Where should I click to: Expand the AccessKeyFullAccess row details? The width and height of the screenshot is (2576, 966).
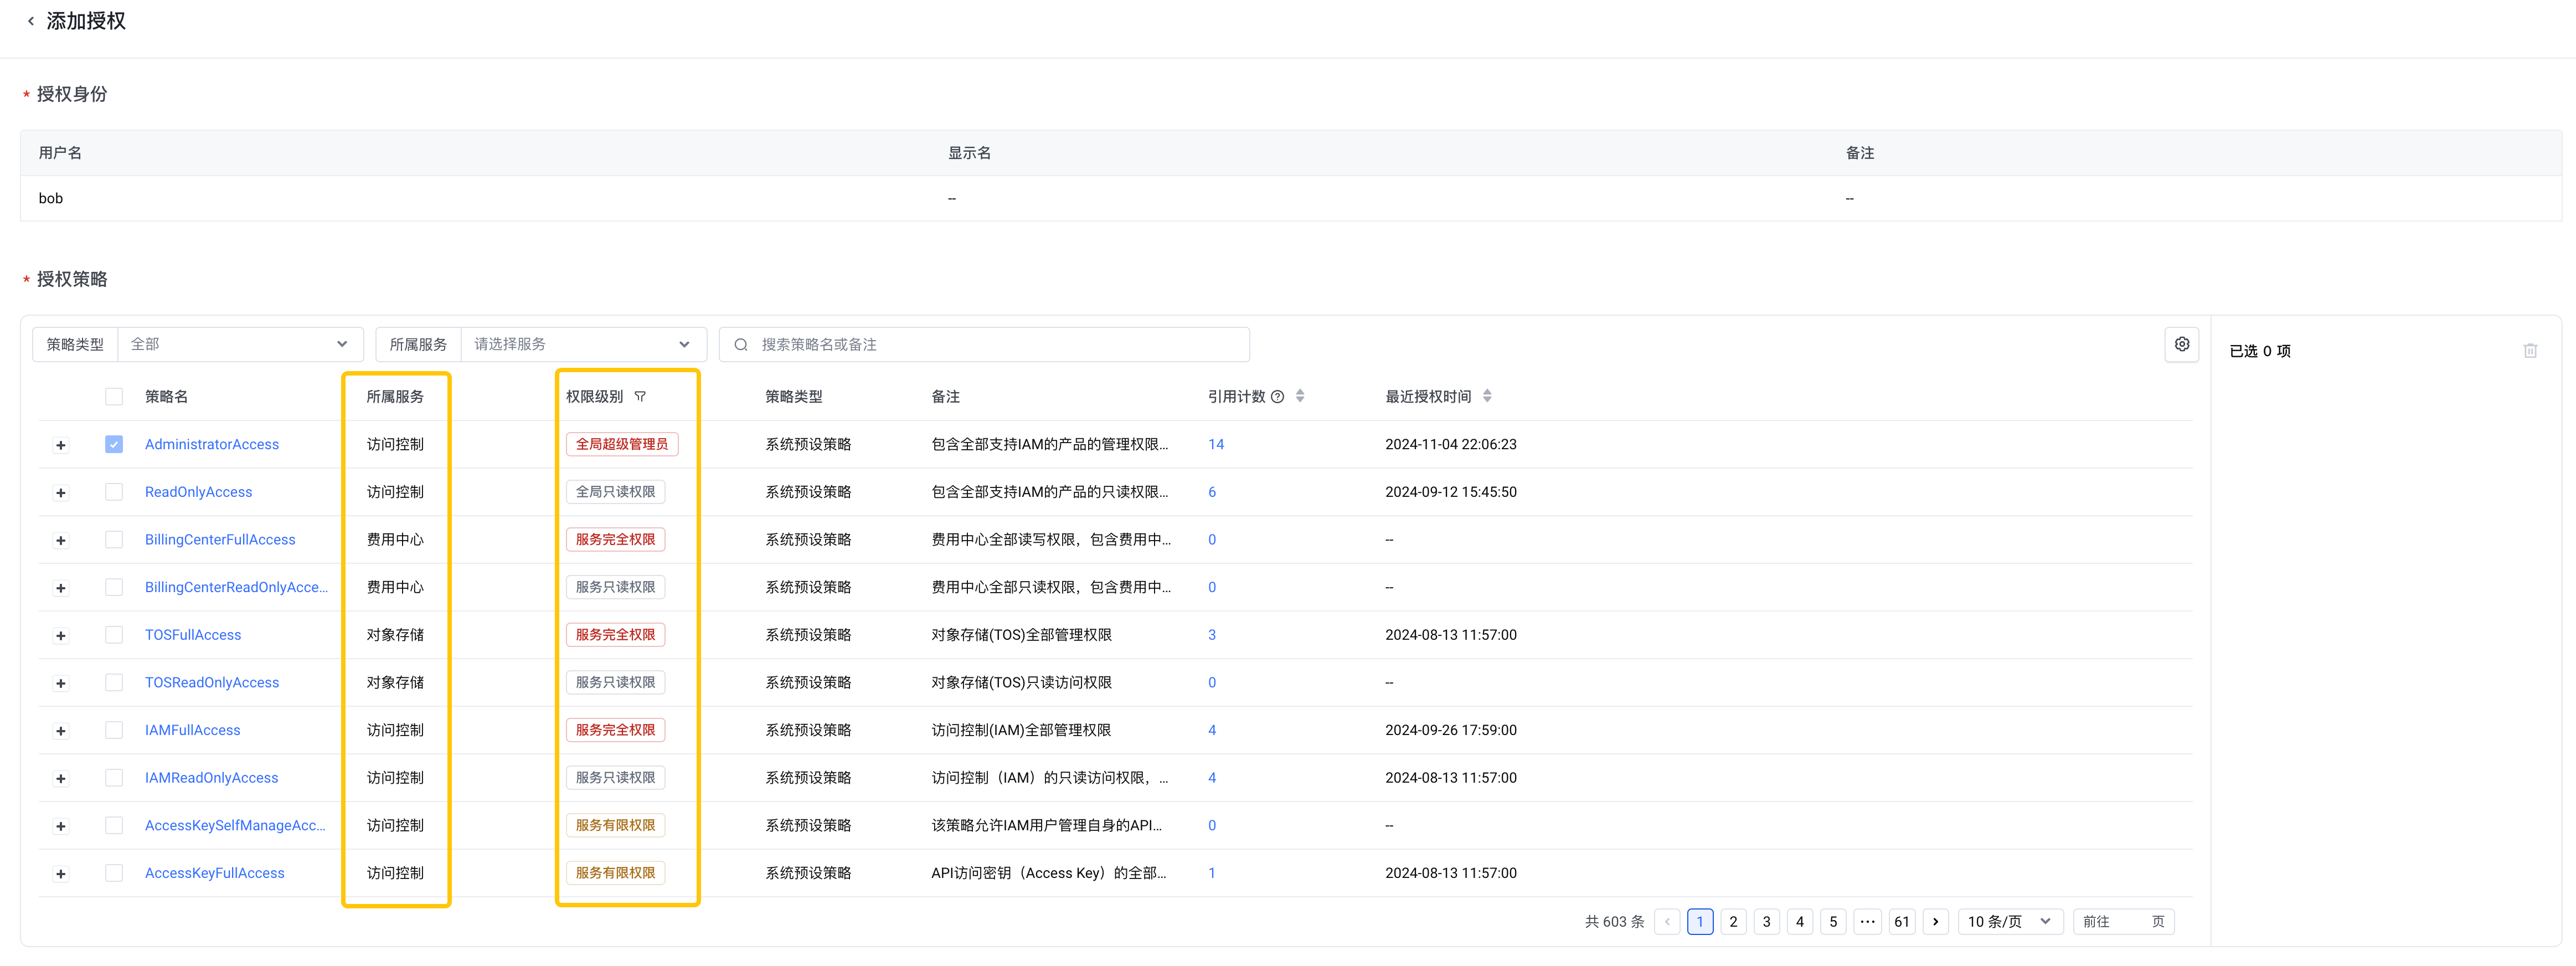click(x=61, y=874)
